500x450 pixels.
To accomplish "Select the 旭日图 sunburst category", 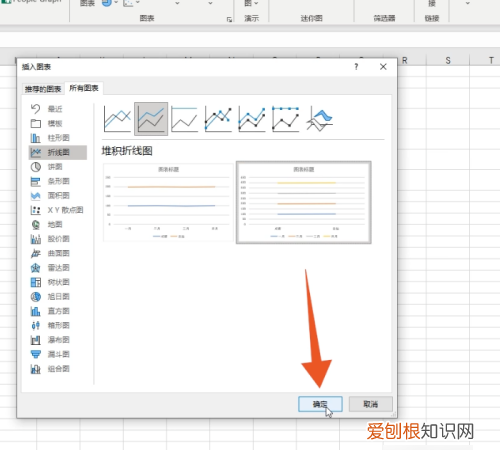I will [x=57, y=296].
